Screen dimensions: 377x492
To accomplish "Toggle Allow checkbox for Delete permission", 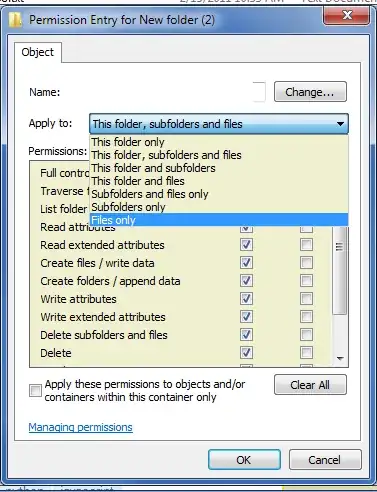I will 246,353.
